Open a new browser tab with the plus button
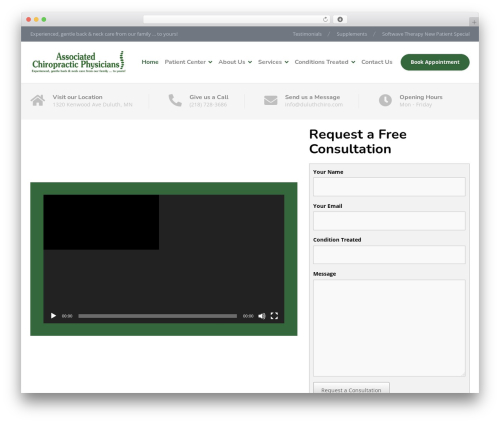The height and width of the screenshot is (423, 500). (x=474, y=22)
